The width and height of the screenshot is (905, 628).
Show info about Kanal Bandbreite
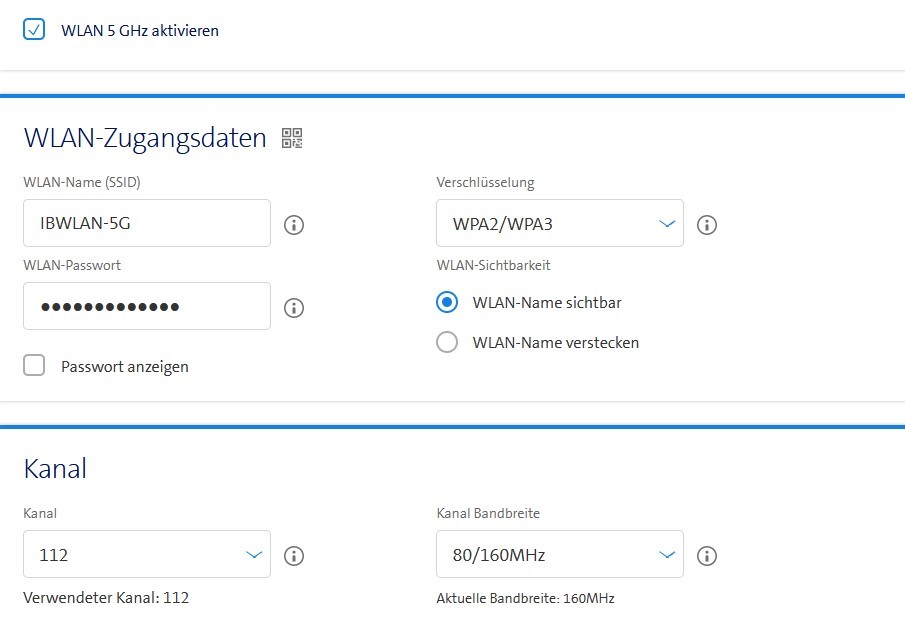point(706,555)
